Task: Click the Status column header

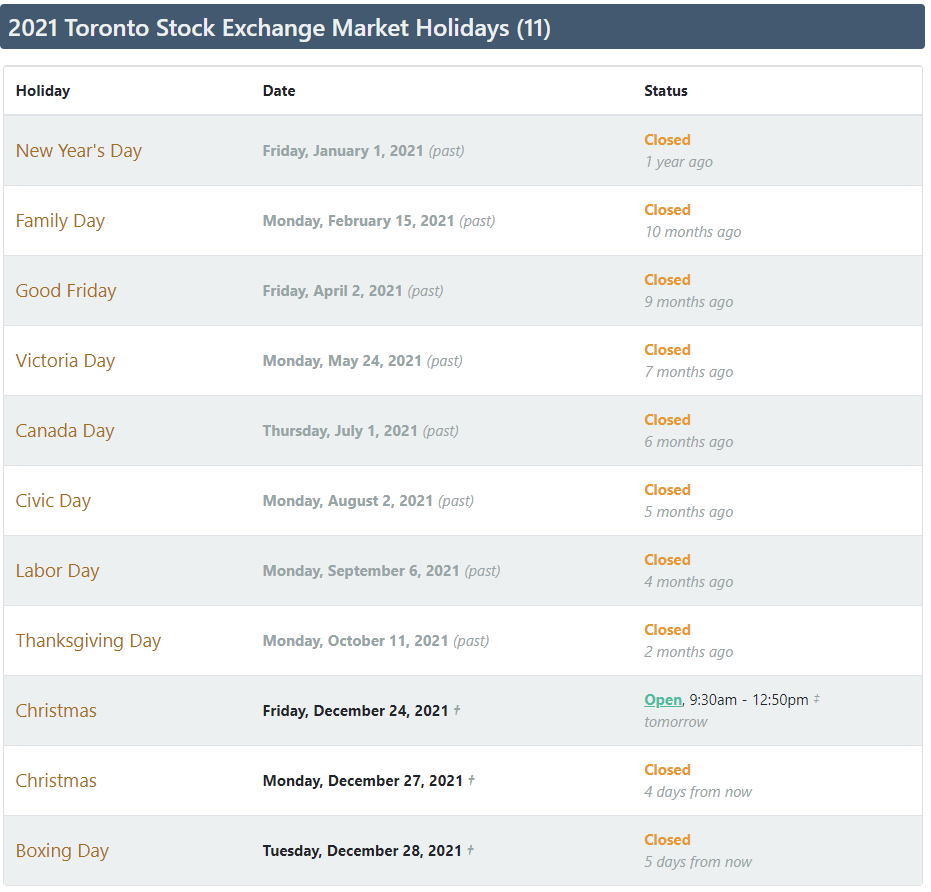Action: [x=666, y=91]
